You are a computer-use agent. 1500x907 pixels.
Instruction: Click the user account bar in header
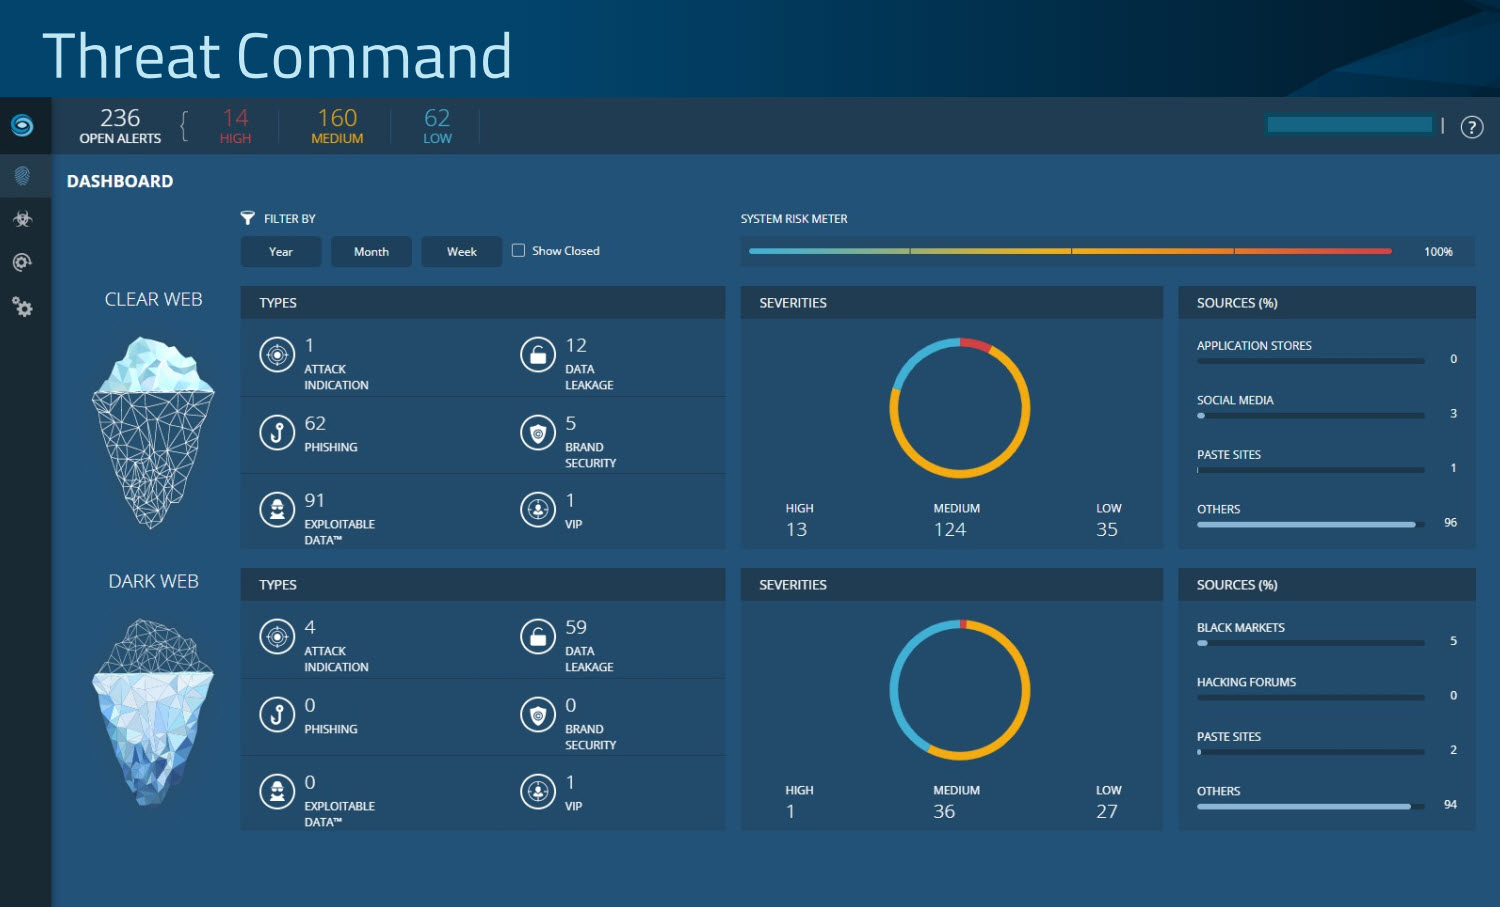click(1349, 125)
